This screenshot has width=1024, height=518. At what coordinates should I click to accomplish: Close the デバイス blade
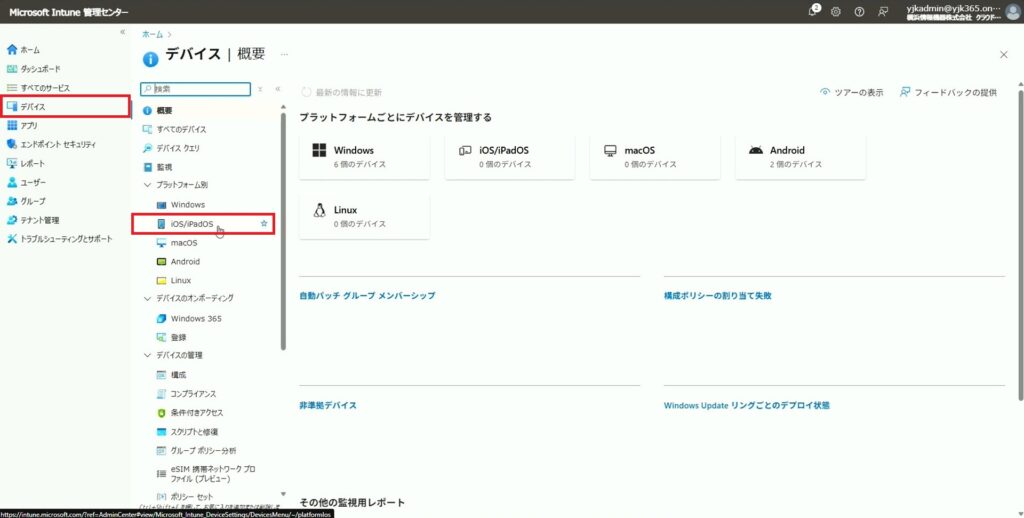(x=1004, y=55)
